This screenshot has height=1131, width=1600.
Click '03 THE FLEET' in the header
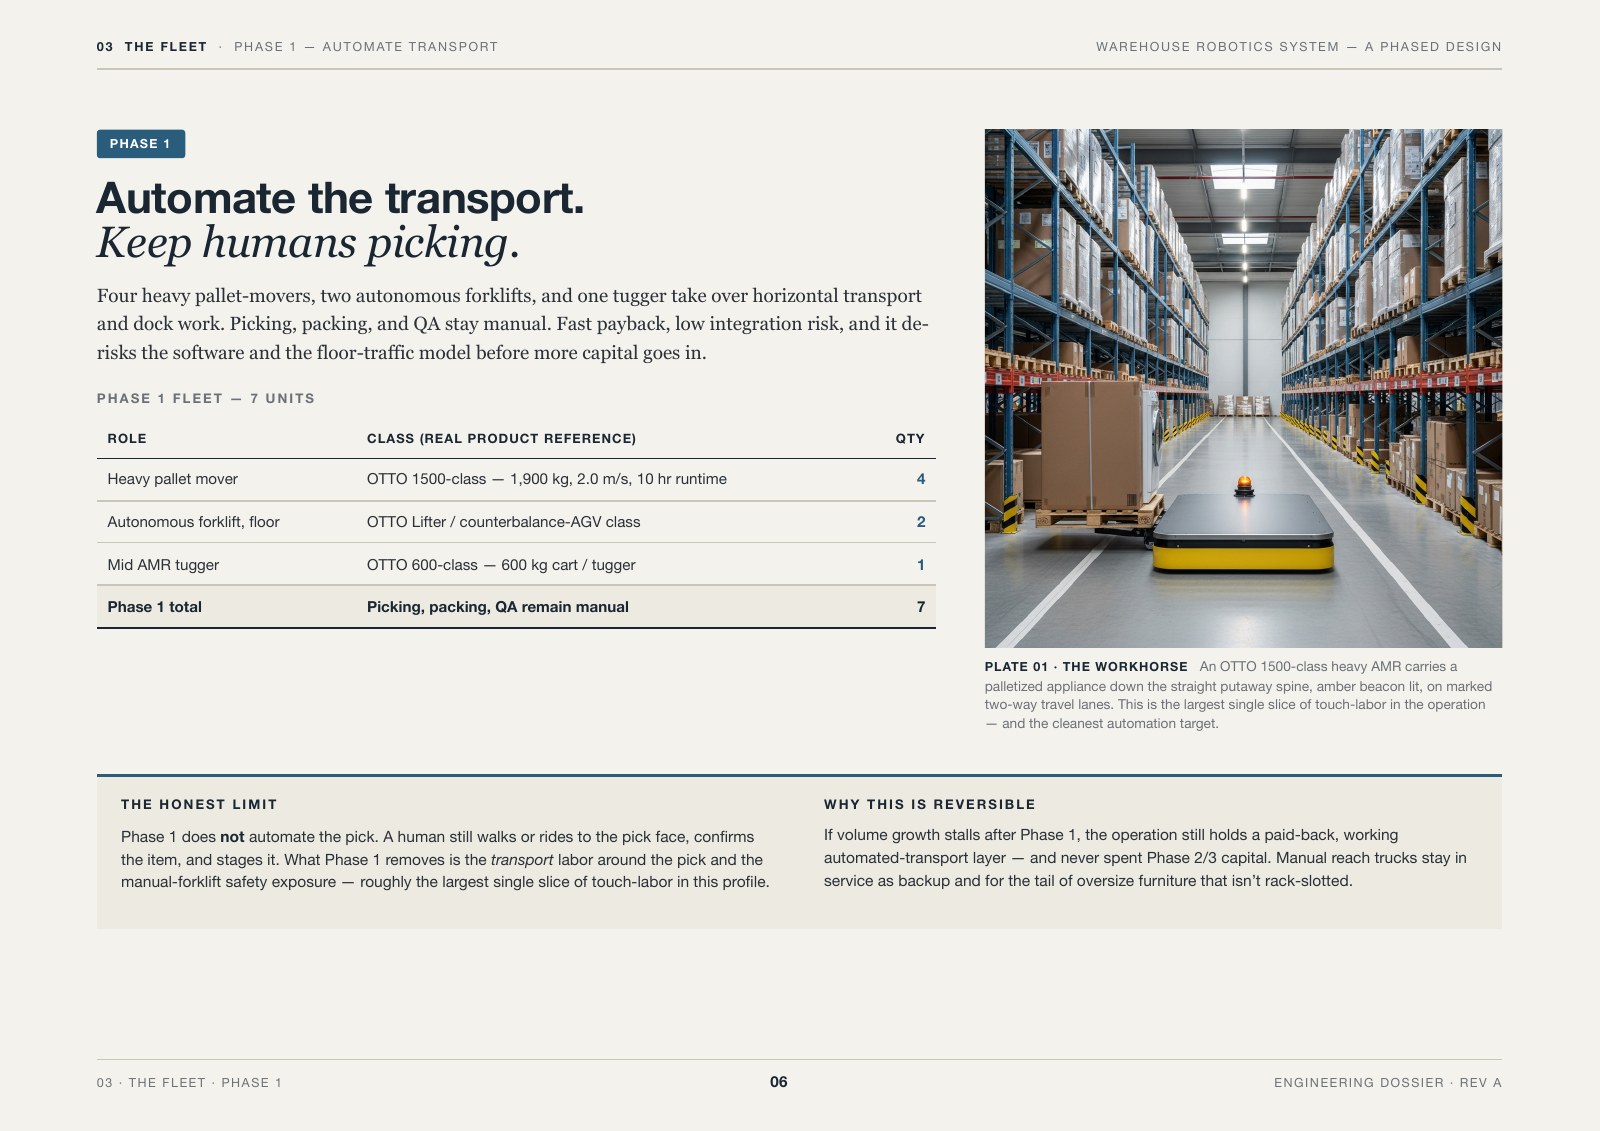[x=152, y=47]
